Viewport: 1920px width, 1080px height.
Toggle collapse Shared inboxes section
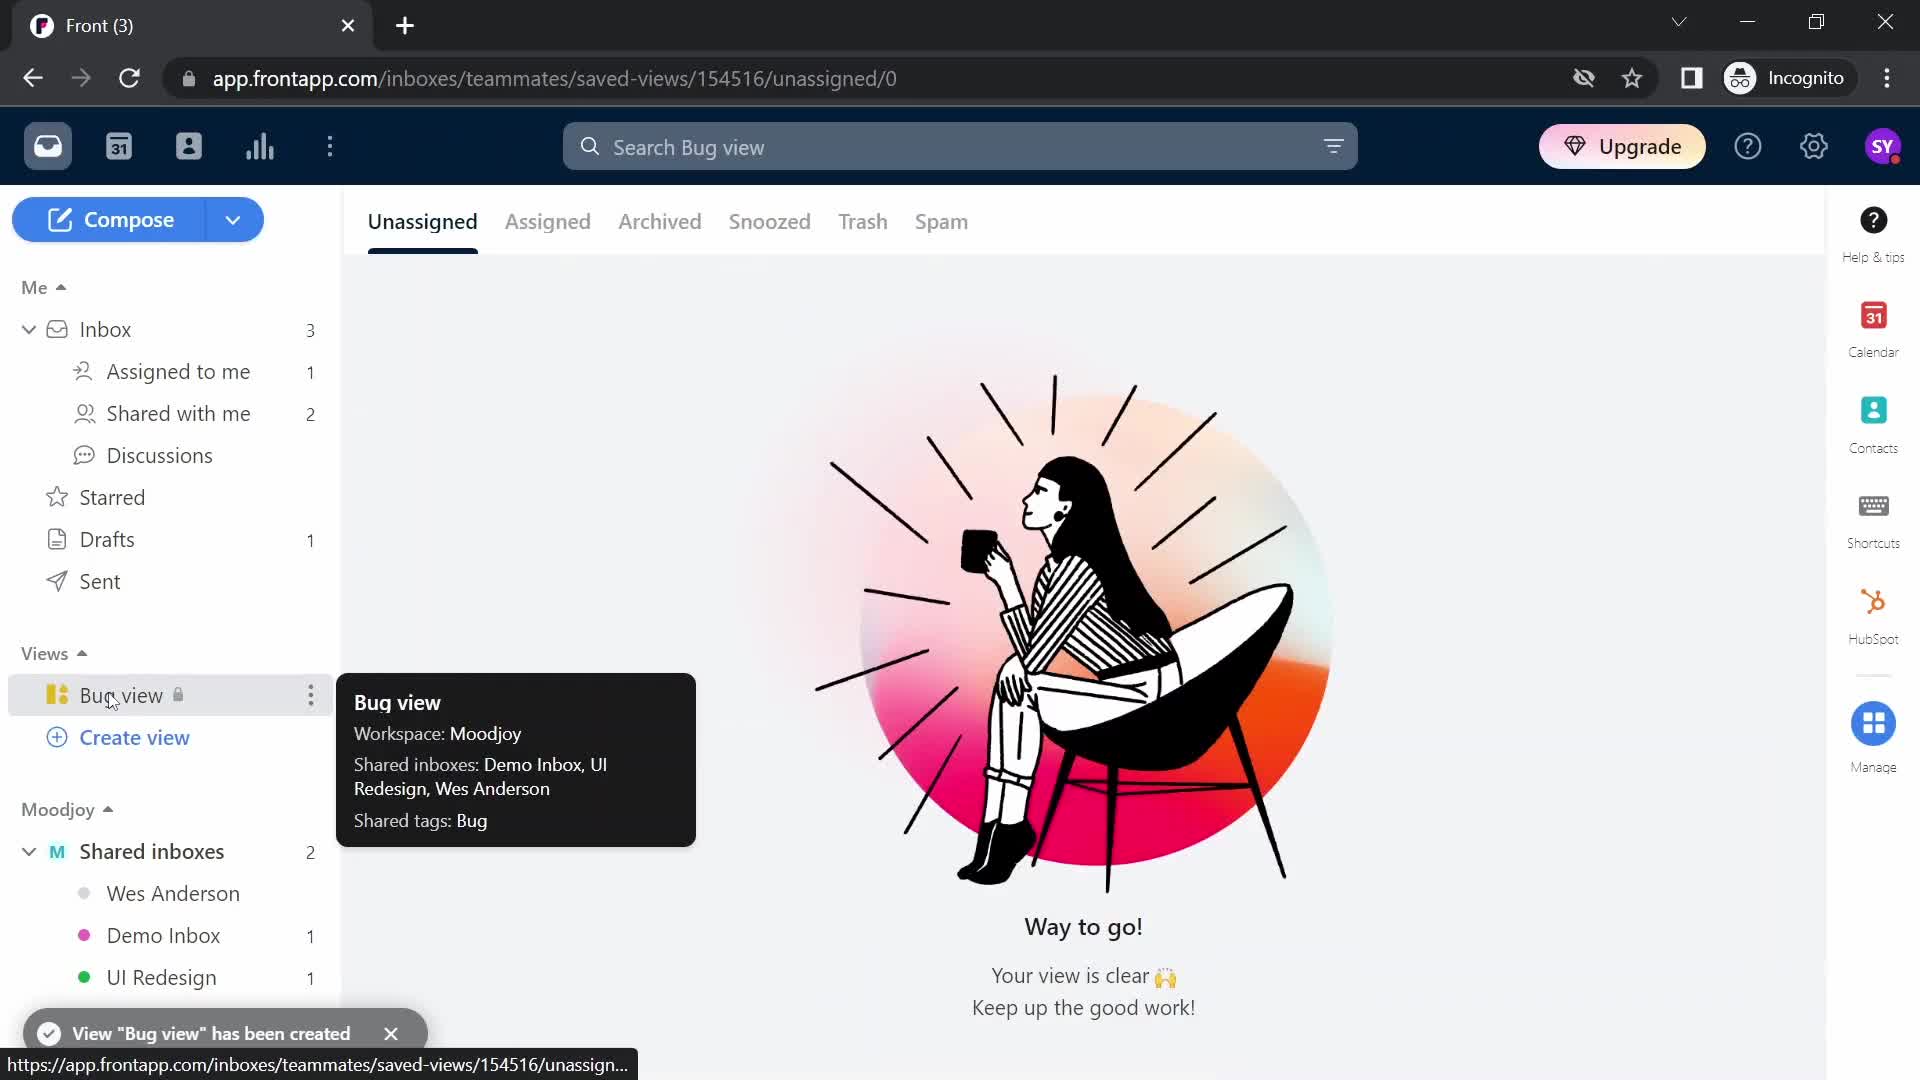click(x=29, y=851)
